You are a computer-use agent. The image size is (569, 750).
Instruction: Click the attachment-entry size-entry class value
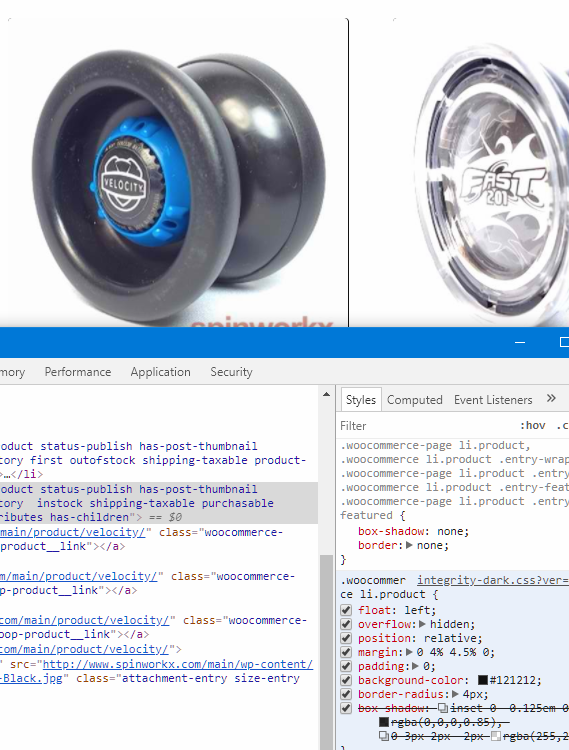(211, 678)
